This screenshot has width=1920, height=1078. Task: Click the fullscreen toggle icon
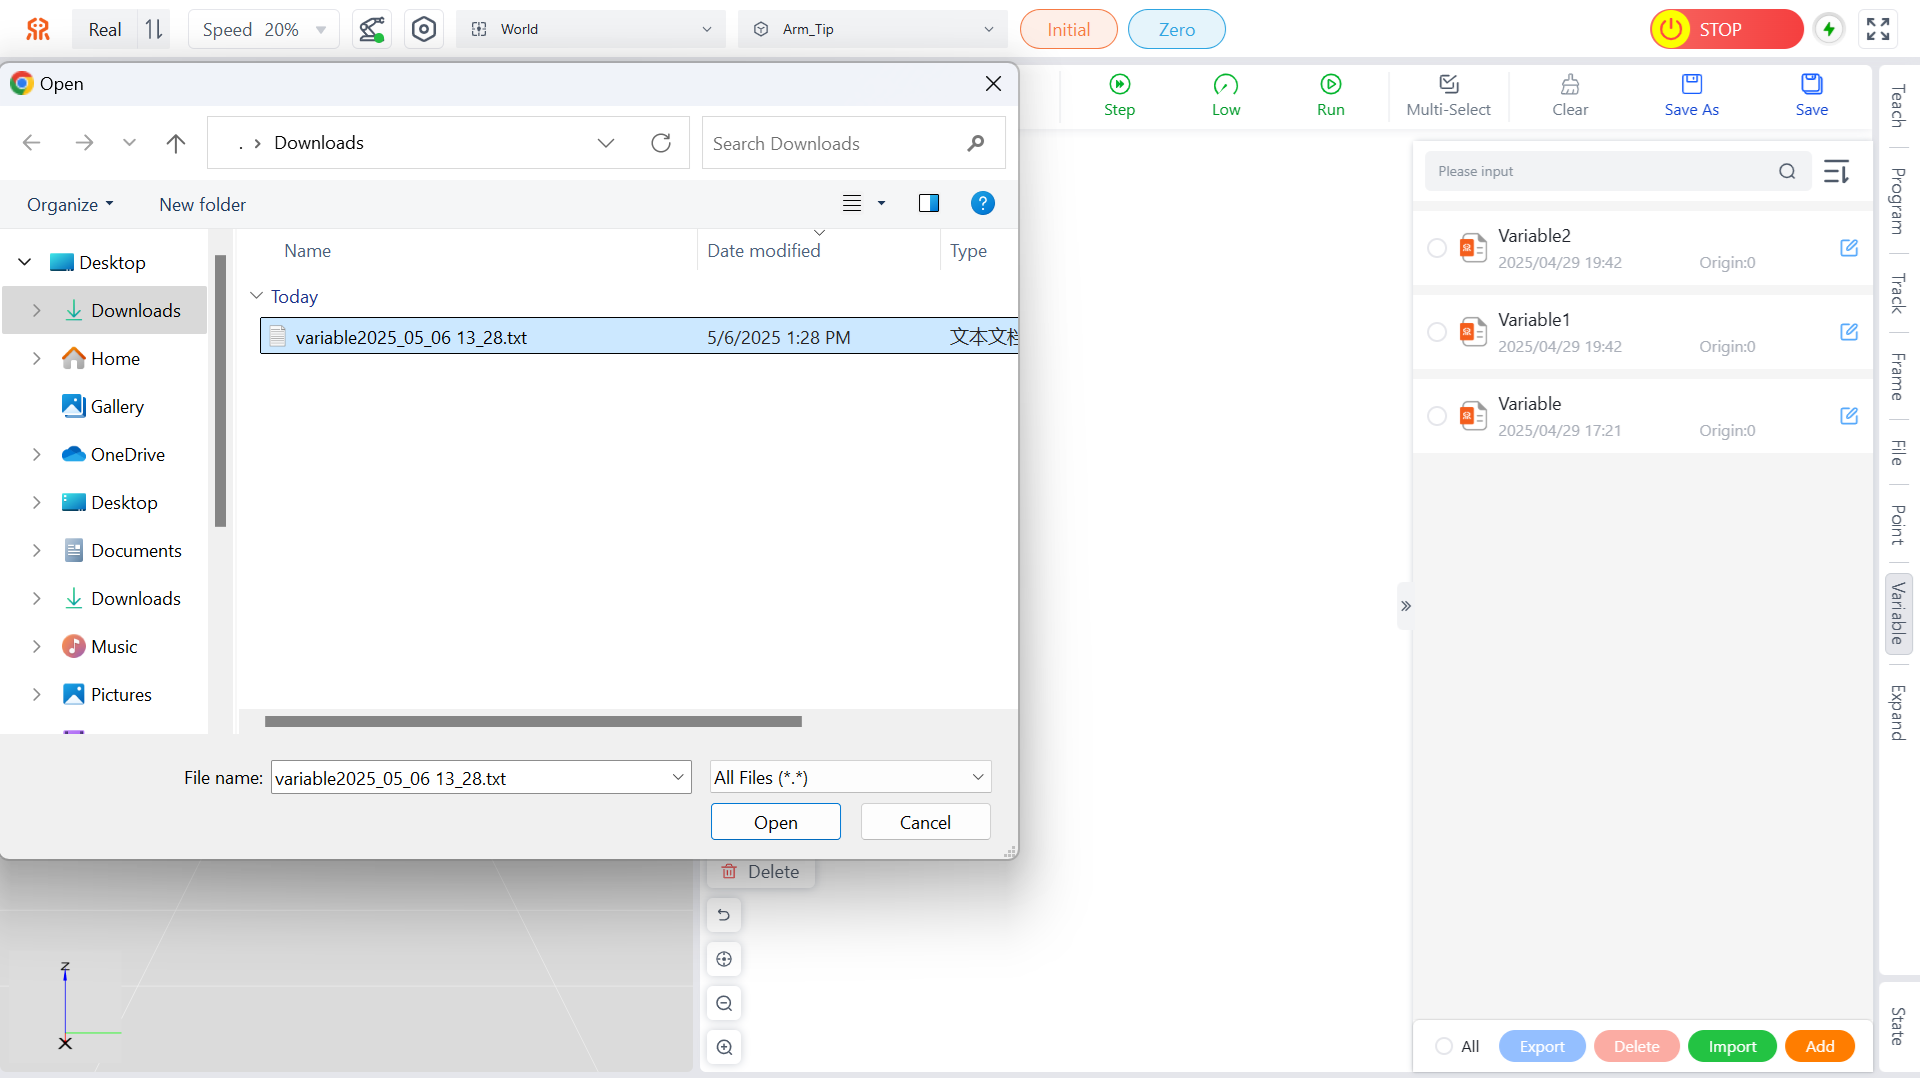click(x=1878, y=29)
